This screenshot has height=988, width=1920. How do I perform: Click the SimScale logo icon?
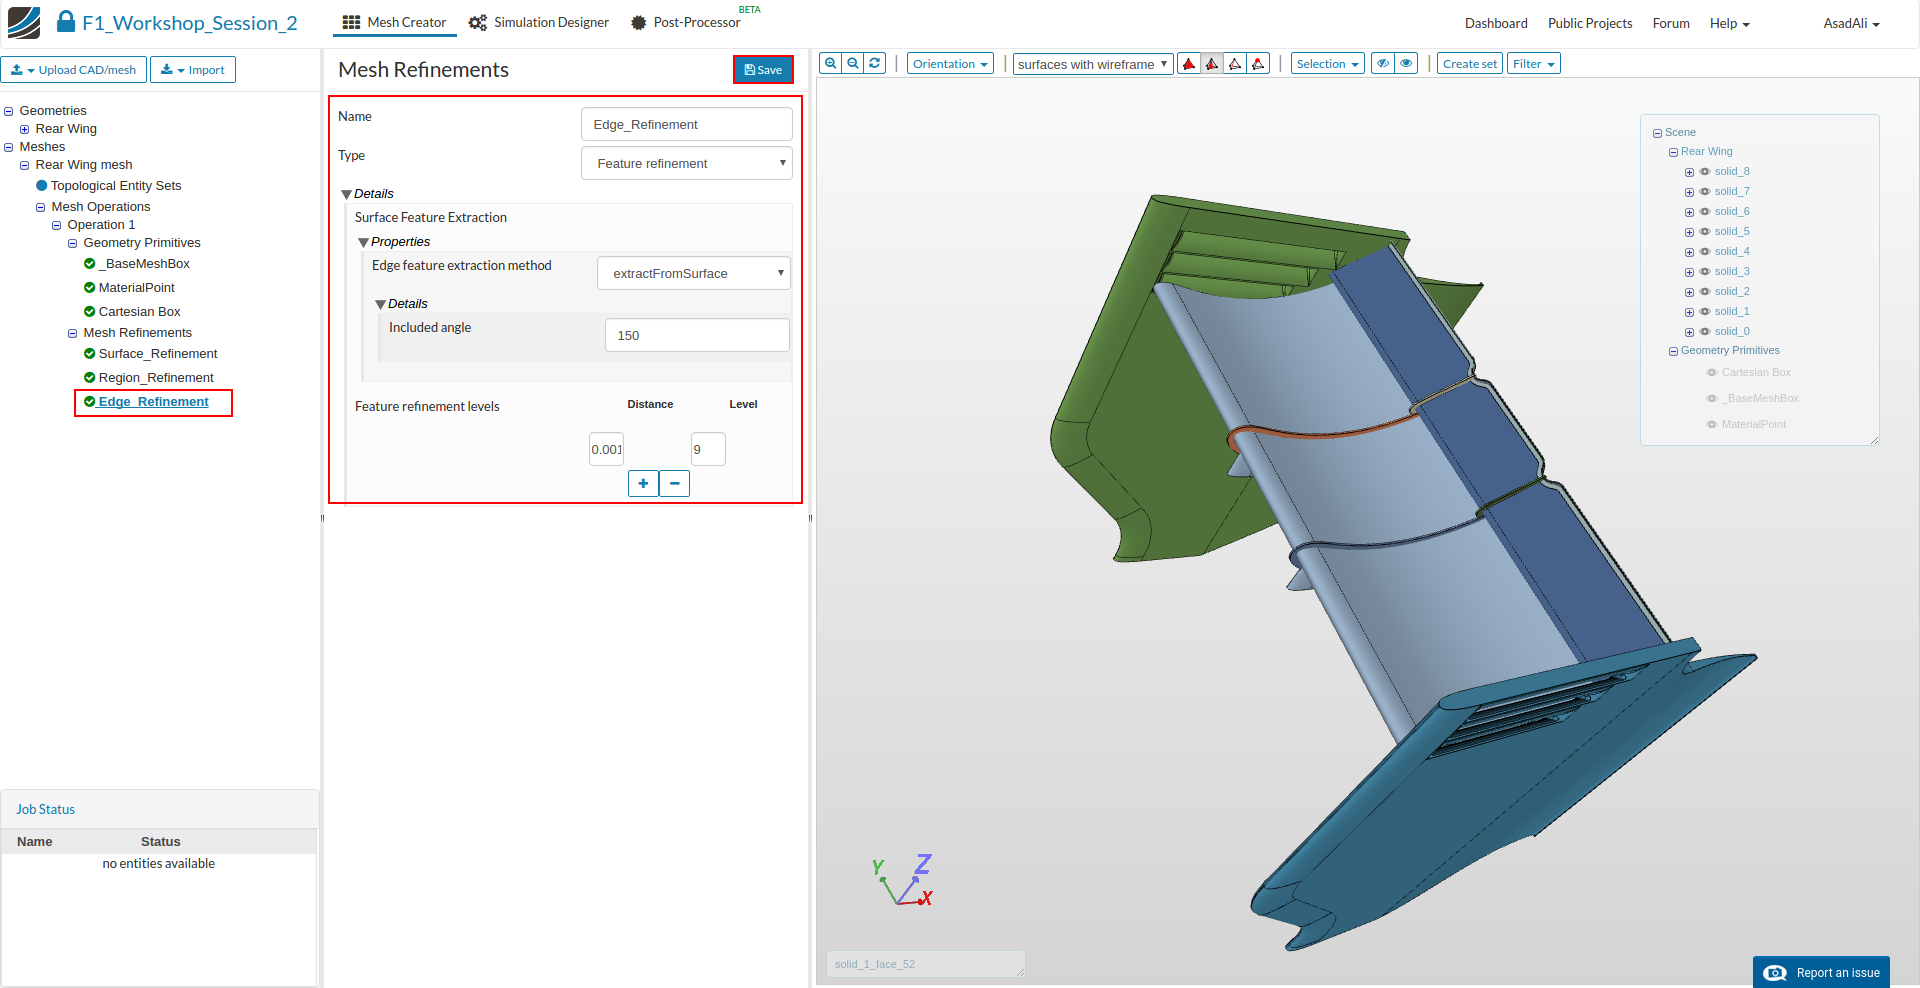pyautogui.click(x=24, y=22)
